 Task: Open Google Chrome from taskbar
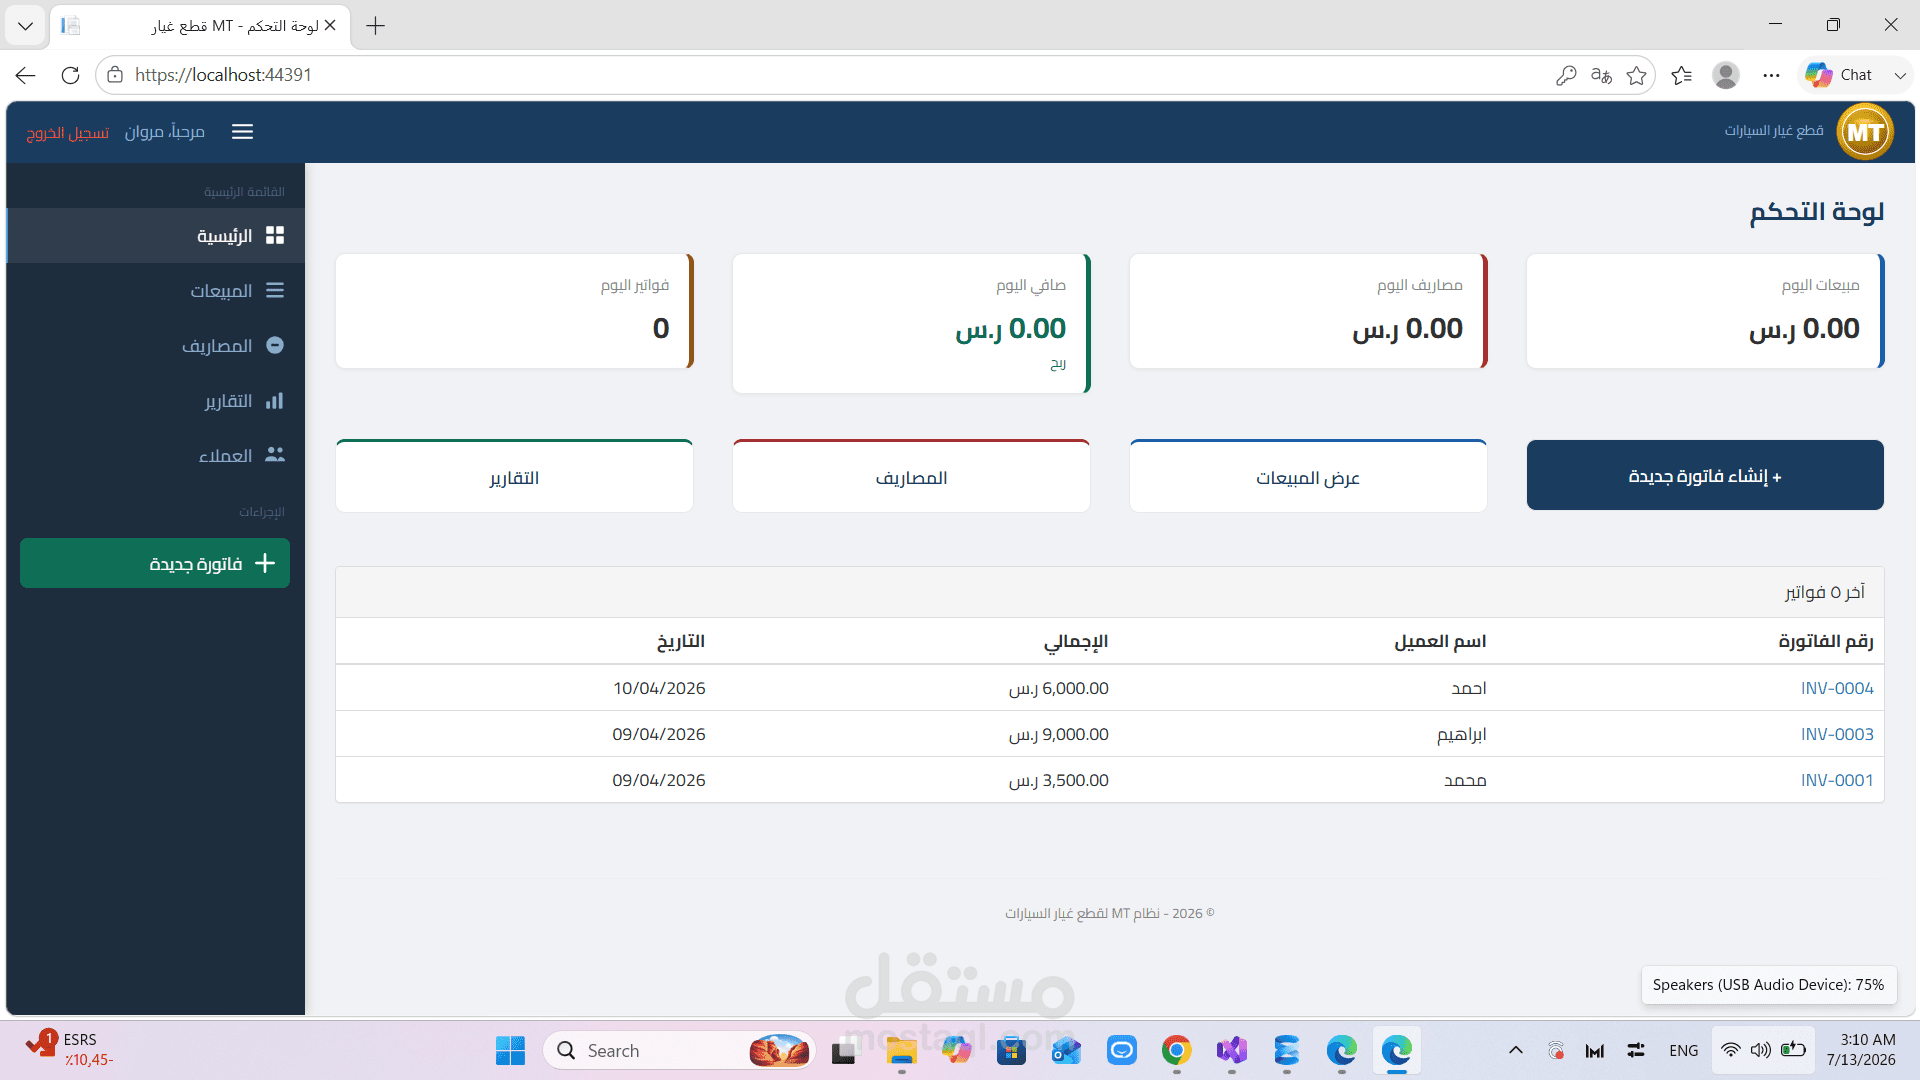1176,1051
